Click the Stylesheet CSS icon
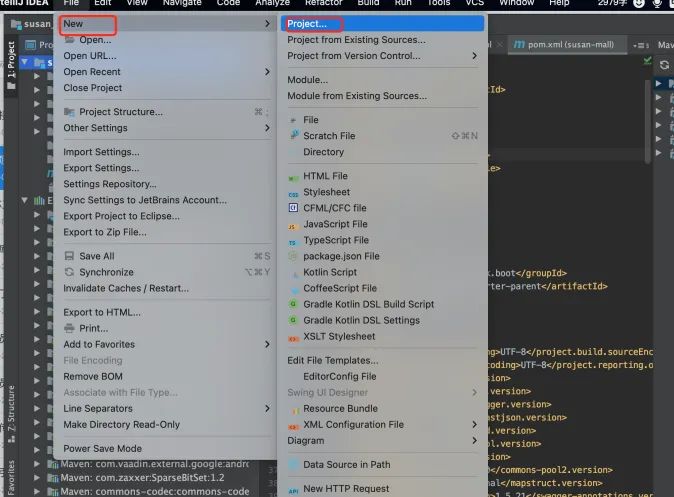The width and height of the screenshot is (674, 497). coord(293,194)
